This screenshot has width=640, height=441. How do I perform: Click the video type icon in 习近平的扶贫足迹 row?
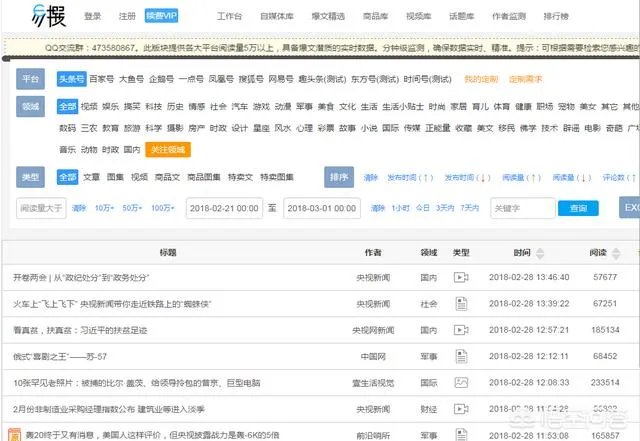pos(461,330)
